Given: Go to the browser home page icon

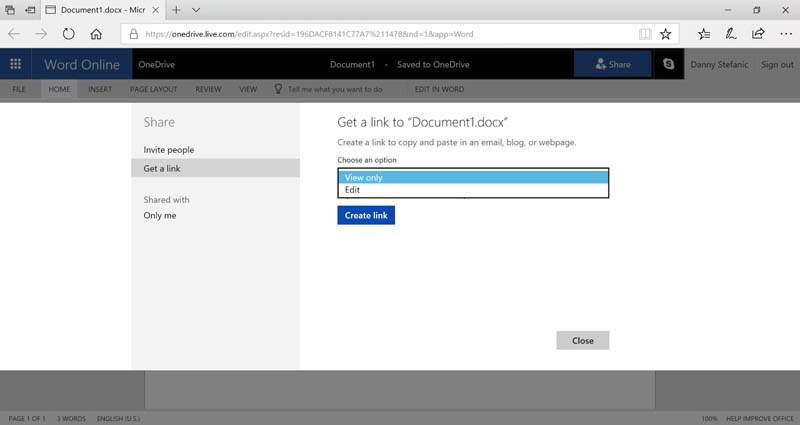Looking at the screenshot, I should [x=96, y=34].
